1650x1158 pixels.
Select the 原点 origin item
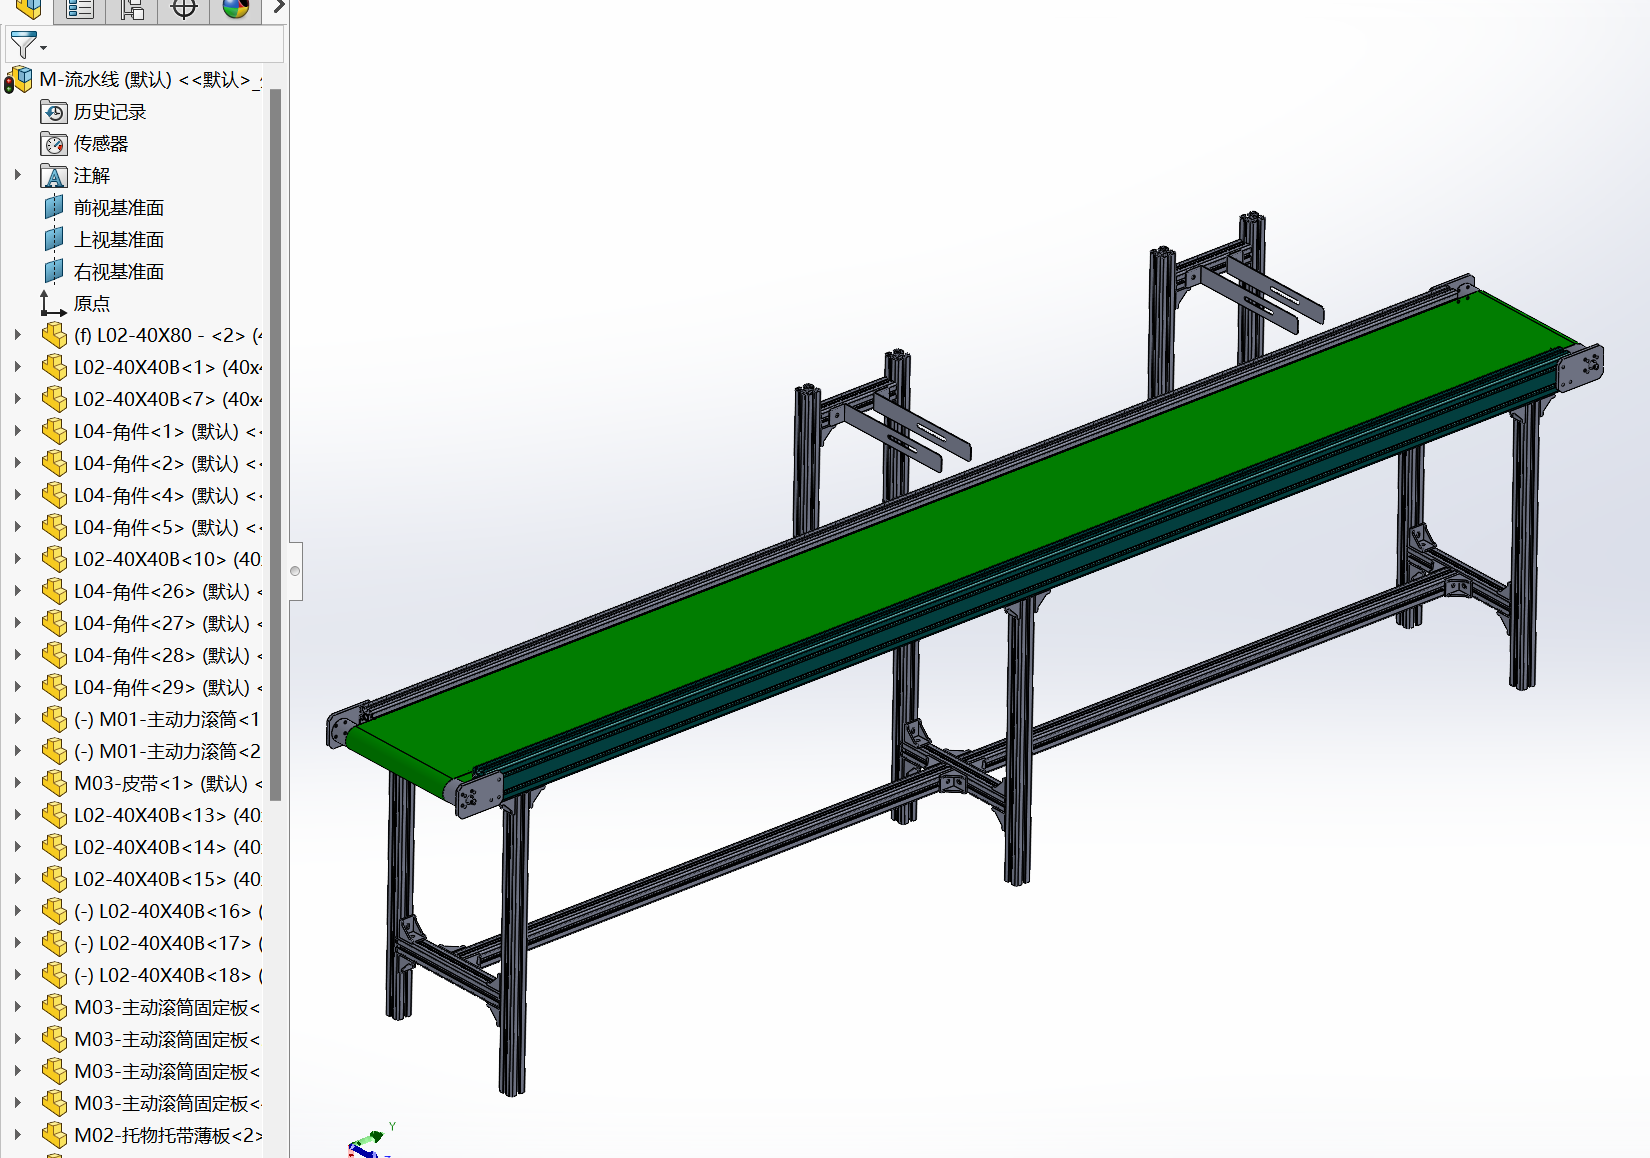(x=91, y=304)
